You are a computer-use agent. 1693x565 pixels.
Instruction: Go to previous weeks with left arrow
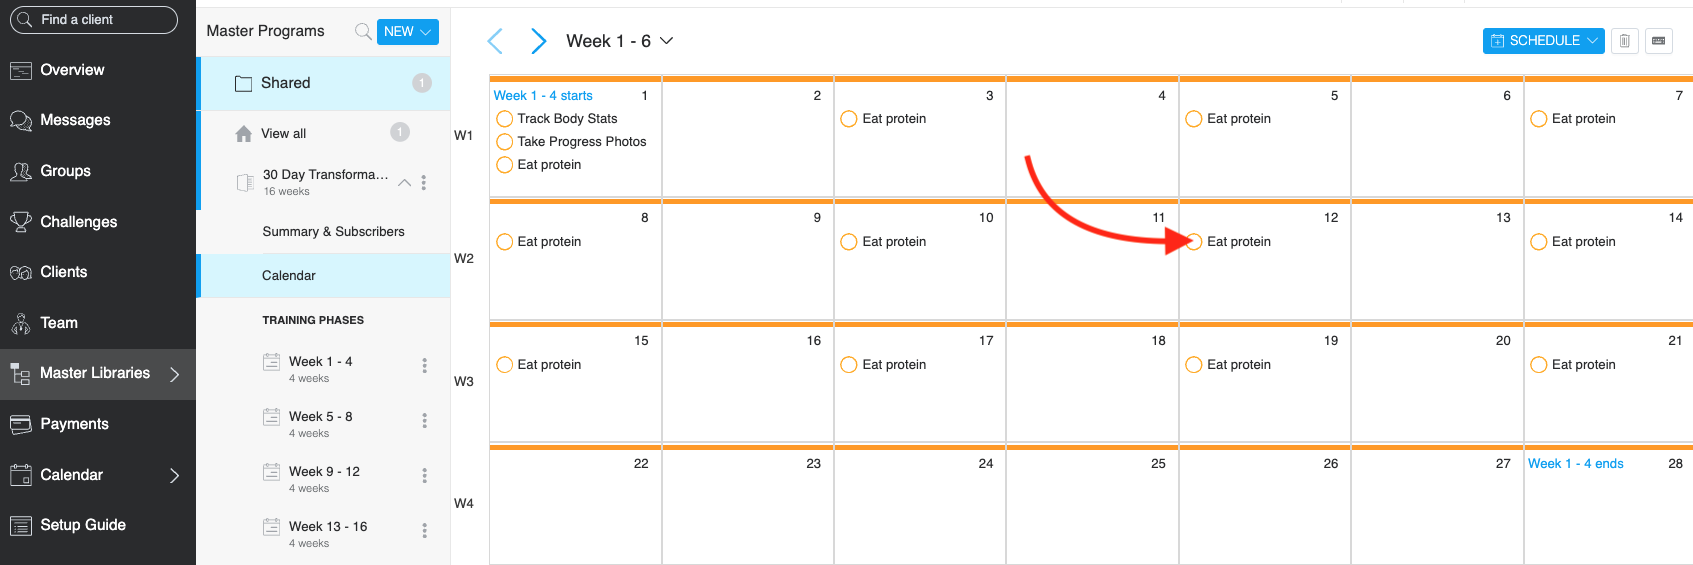coord(495,41)
